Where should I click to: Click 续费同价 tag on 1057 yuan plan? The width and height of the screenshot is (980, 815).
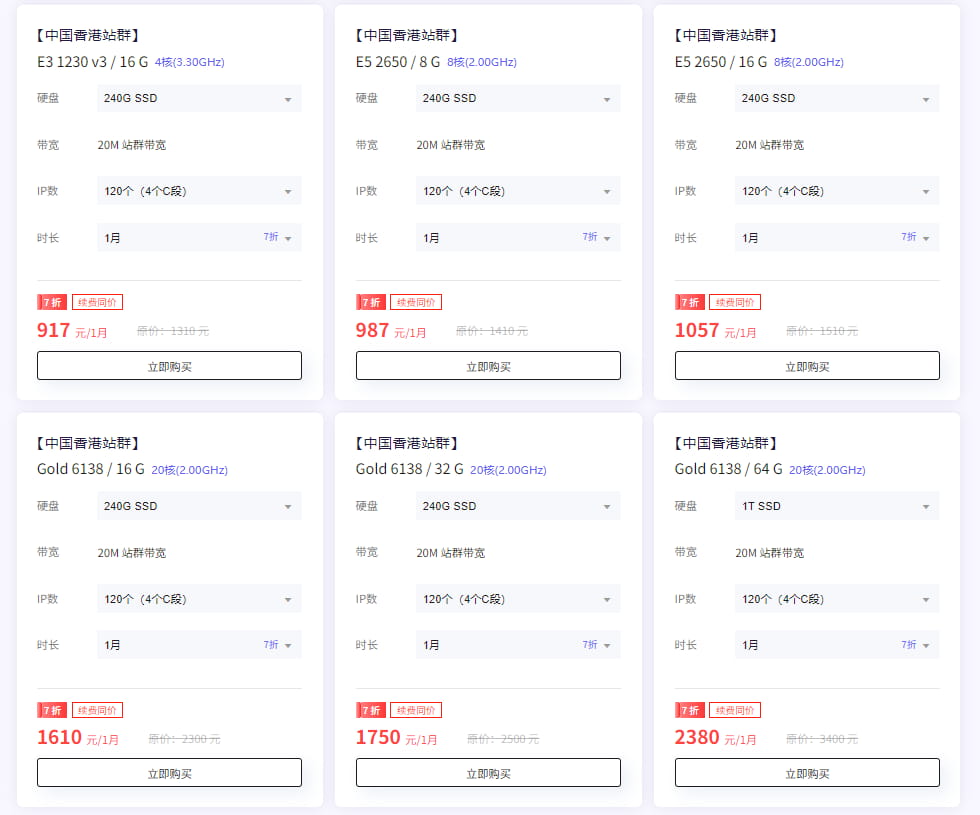coord(735,302)
